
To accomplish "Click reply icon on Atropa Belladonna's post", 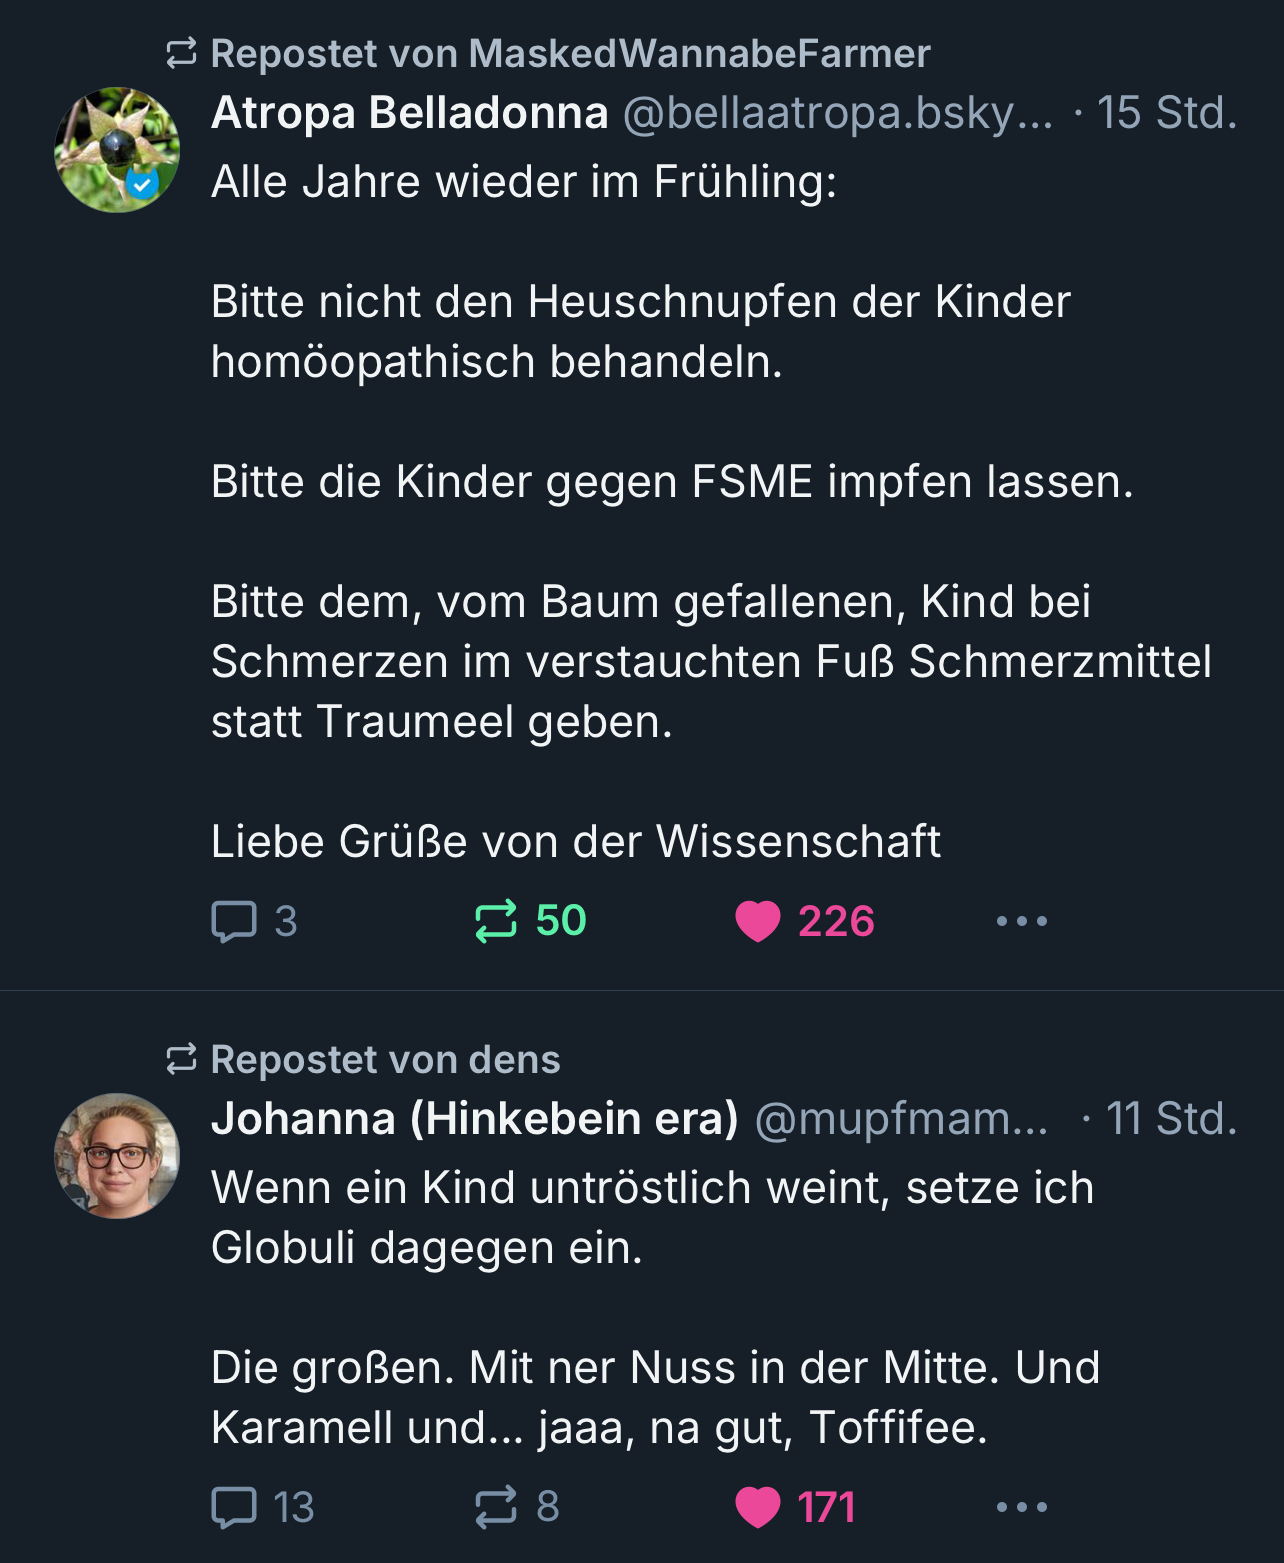I will point(235,921).
